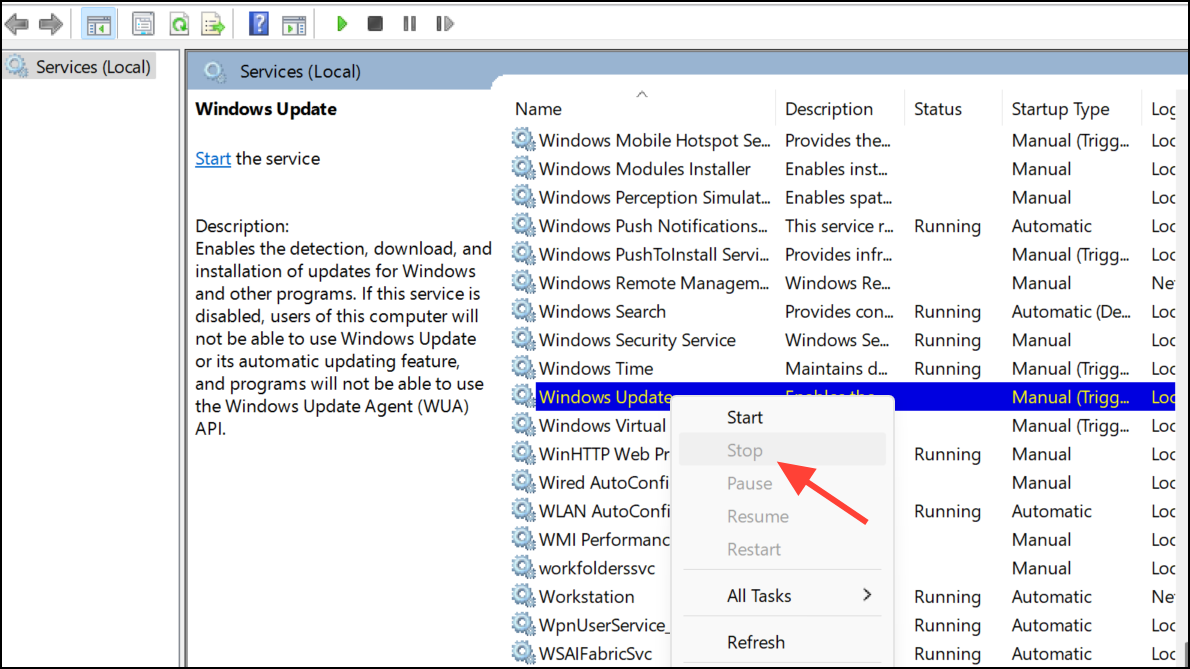Select the Windows Security Service name
1190x669 pixels.
click(x=637, y=341)
